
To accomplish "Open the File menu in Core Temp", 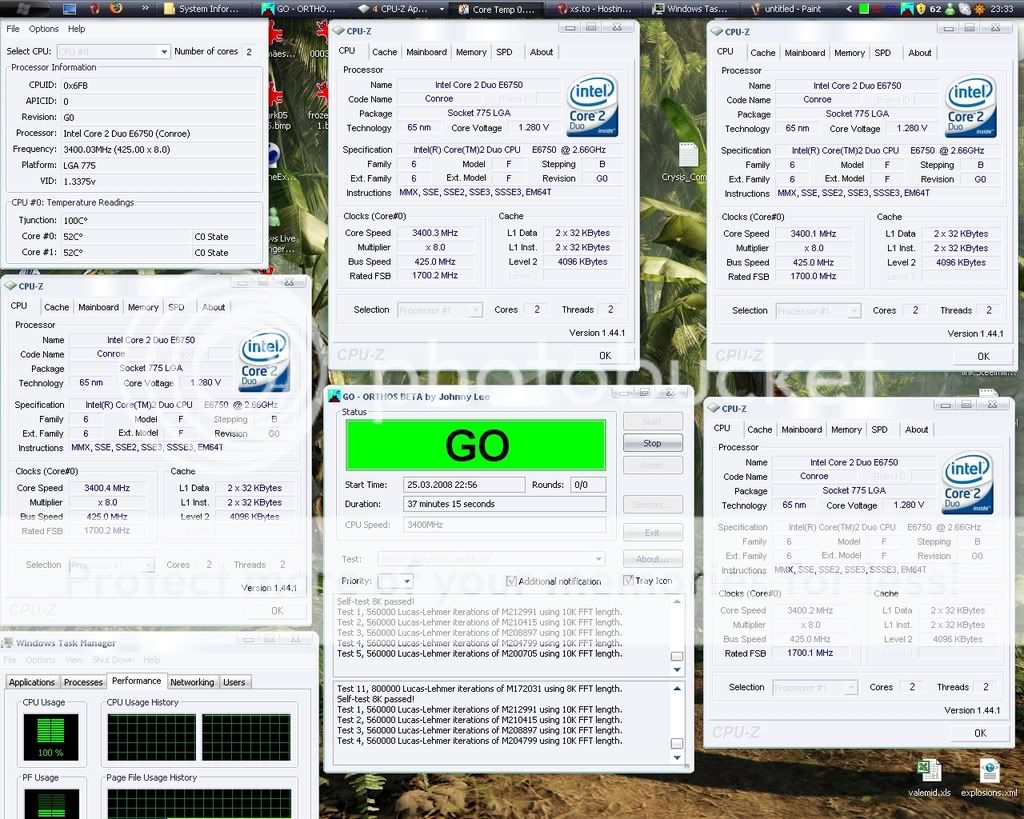I will 12,29.
